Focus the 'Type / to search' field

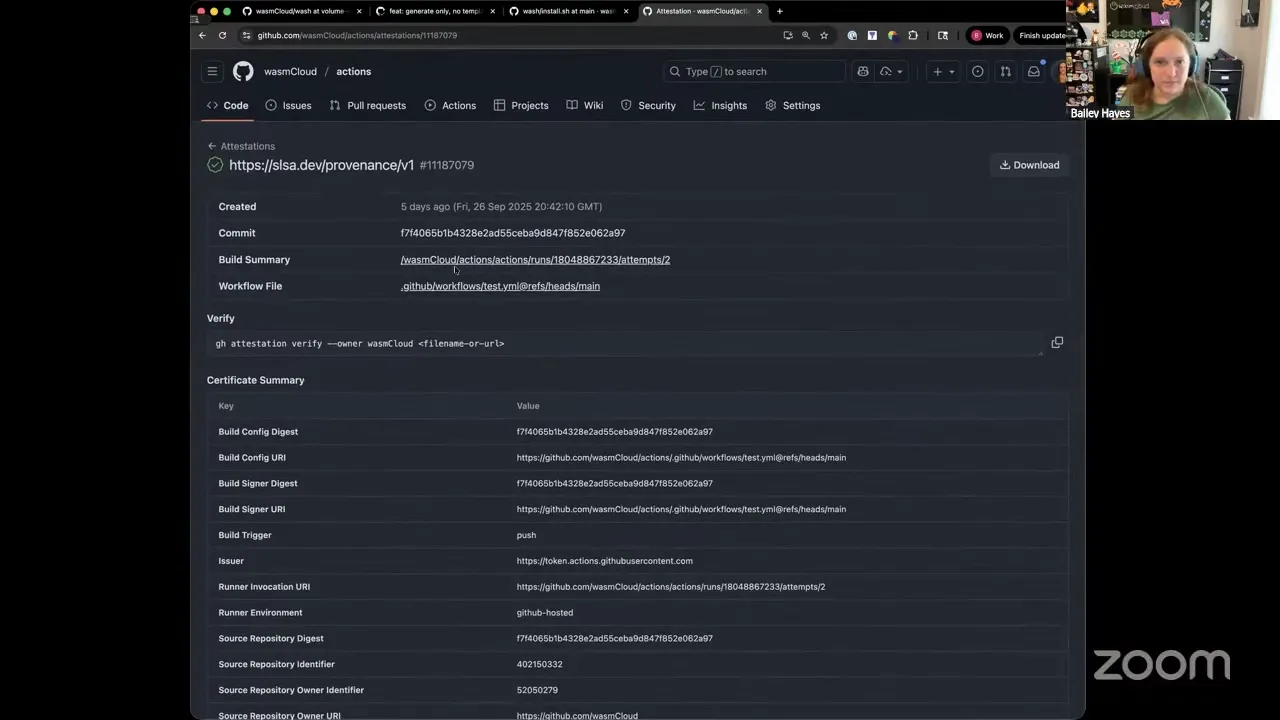coord(755,72)
